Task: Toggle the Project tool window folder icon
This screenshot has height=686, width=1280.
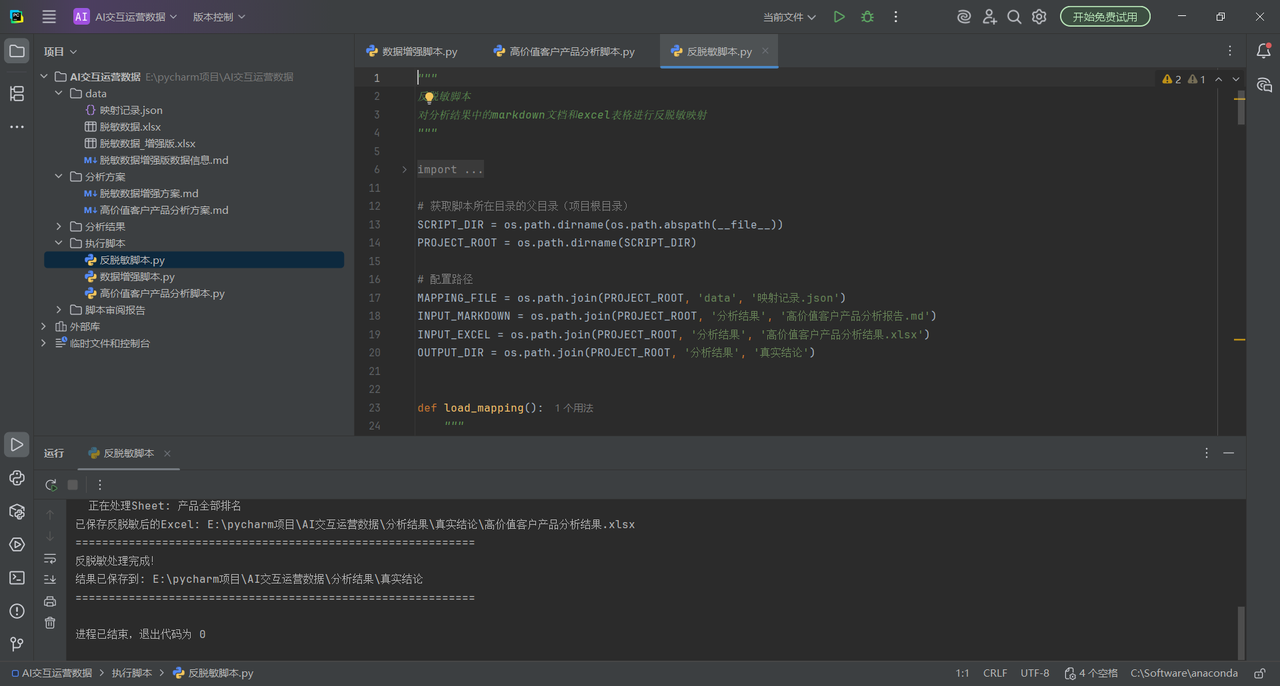Action: click(17, 51)
